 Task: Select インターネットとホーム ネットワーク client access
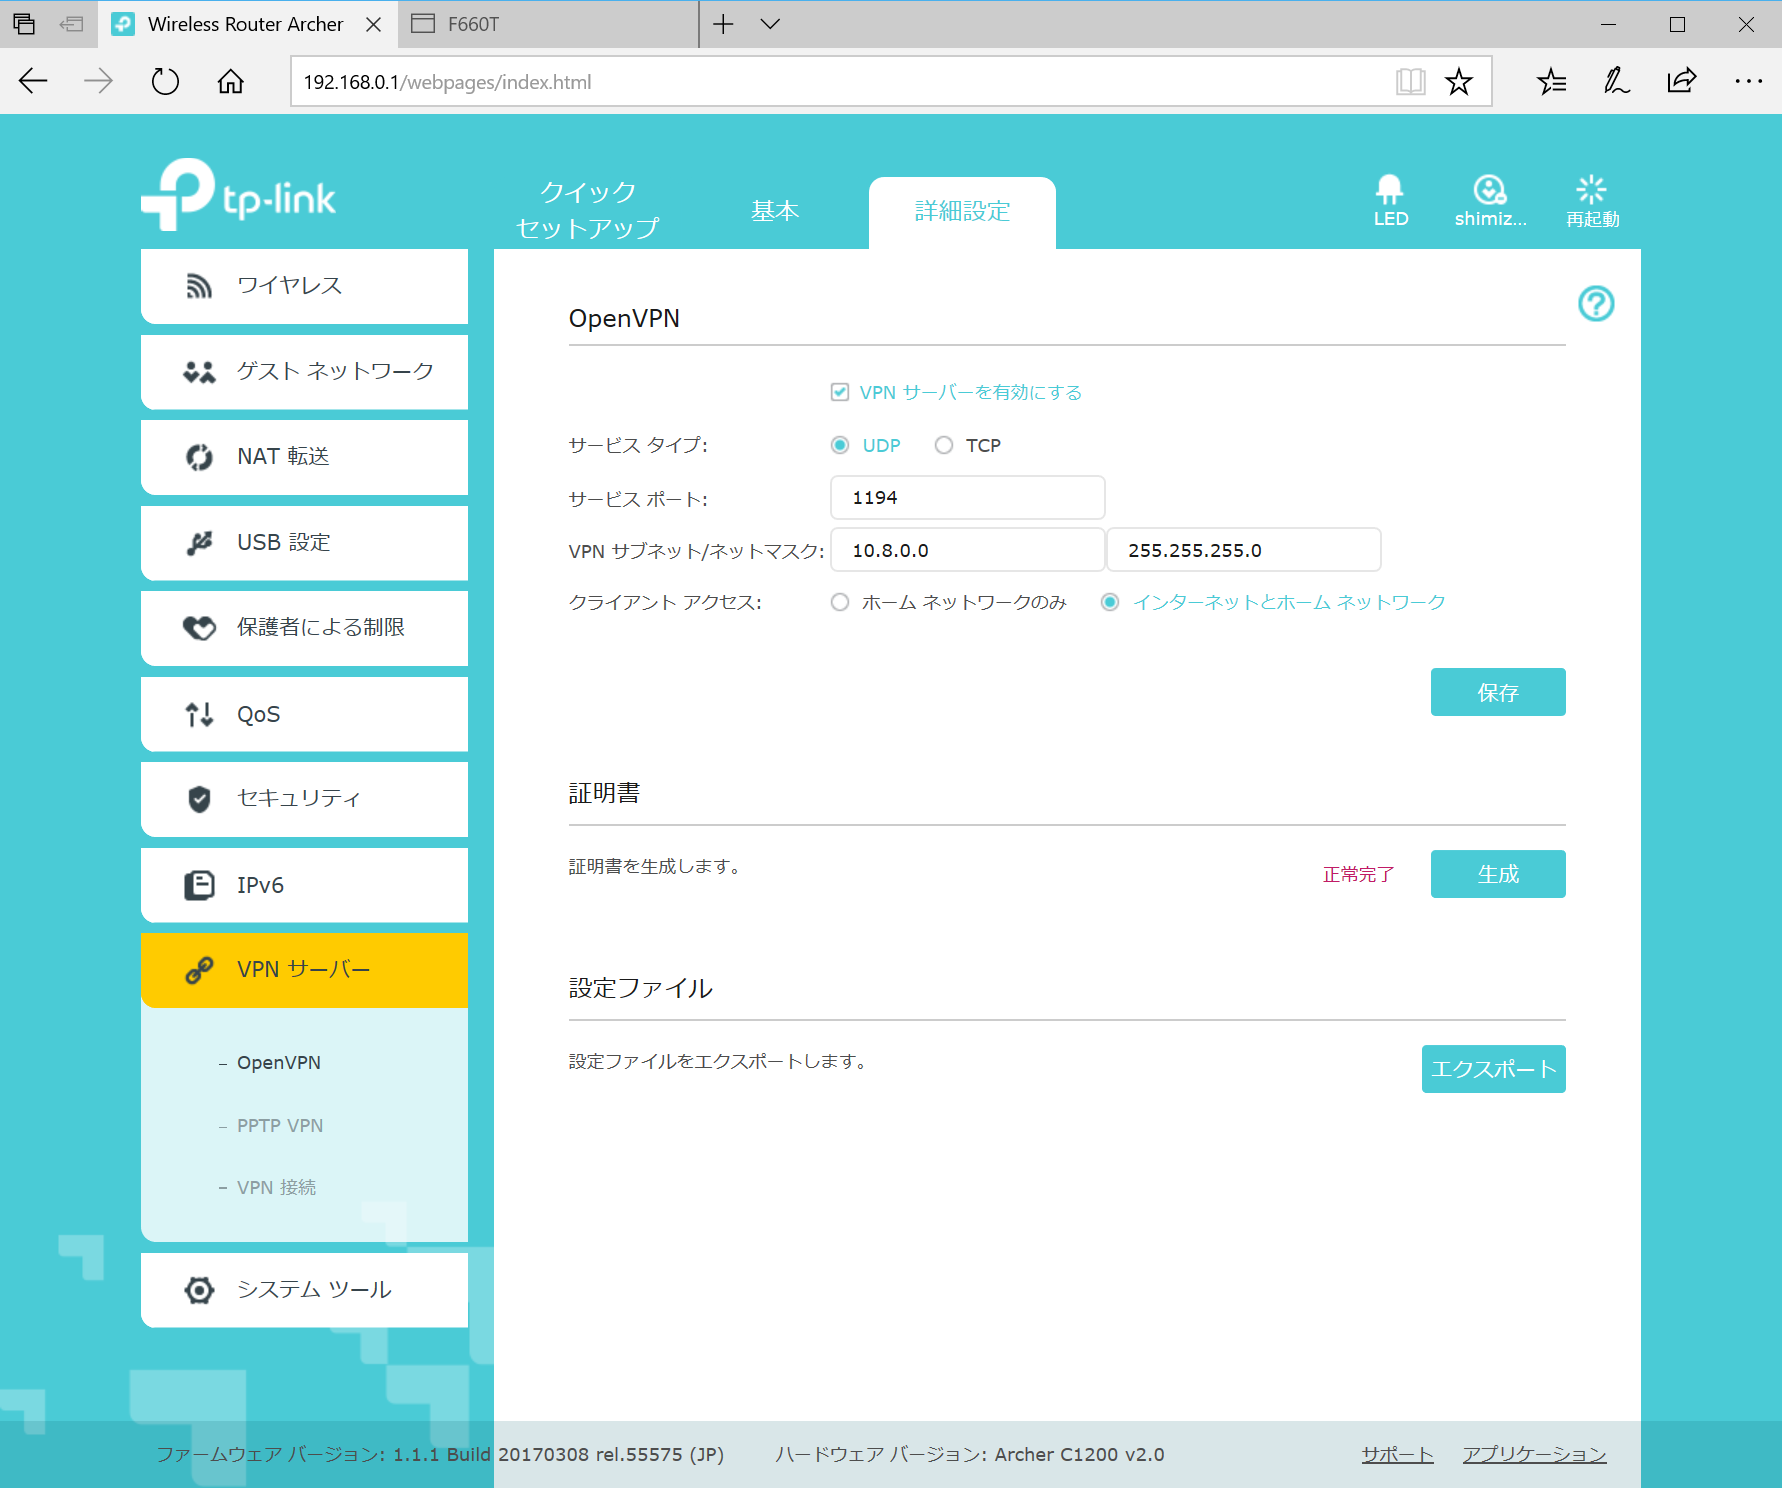click(1110, 602)
